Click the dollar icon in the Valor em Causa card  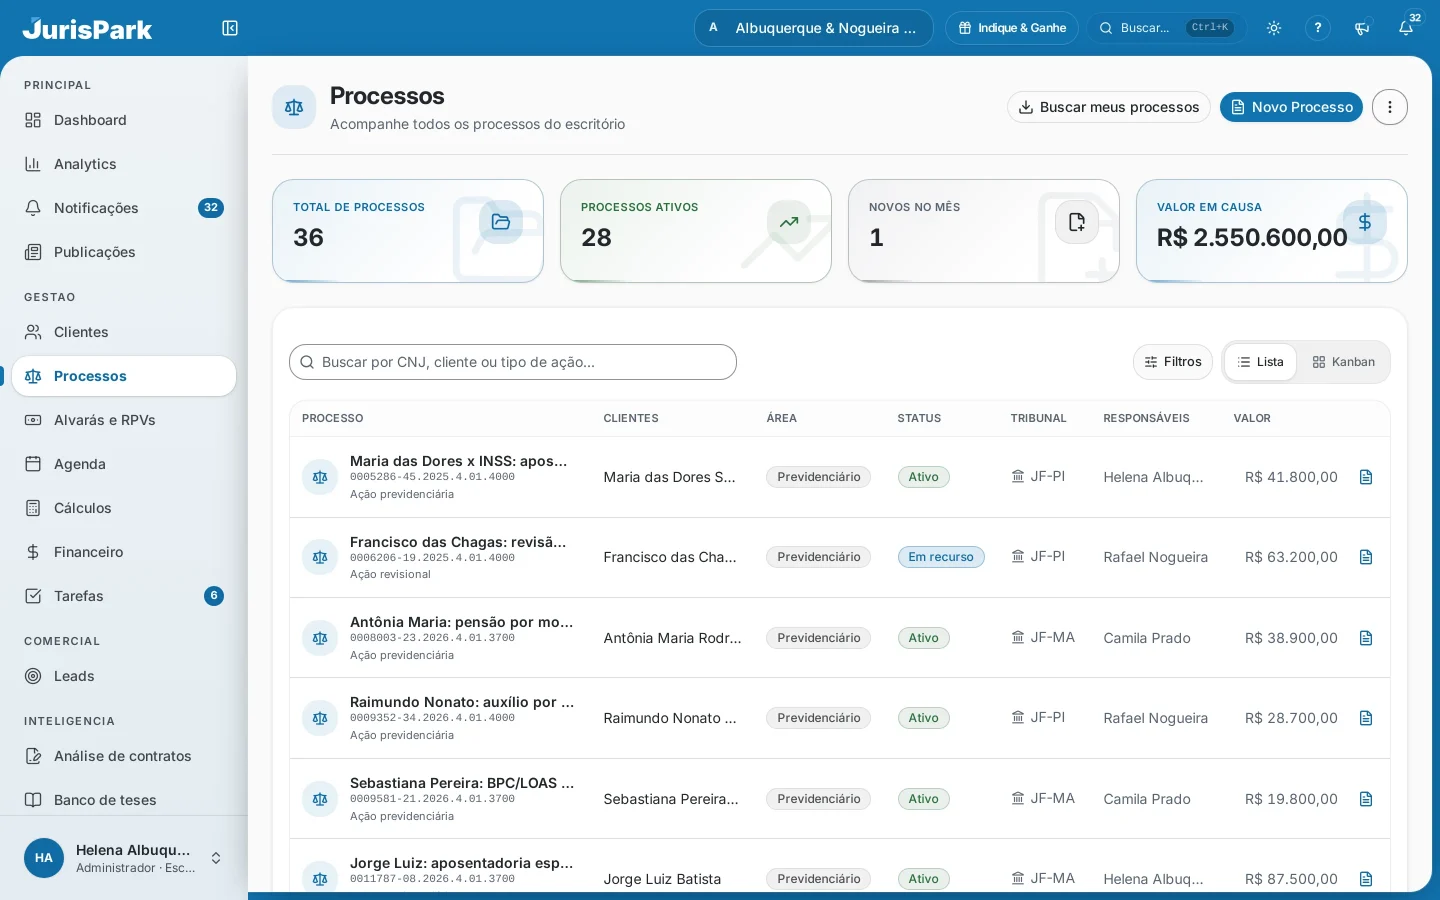(1365, 222)
